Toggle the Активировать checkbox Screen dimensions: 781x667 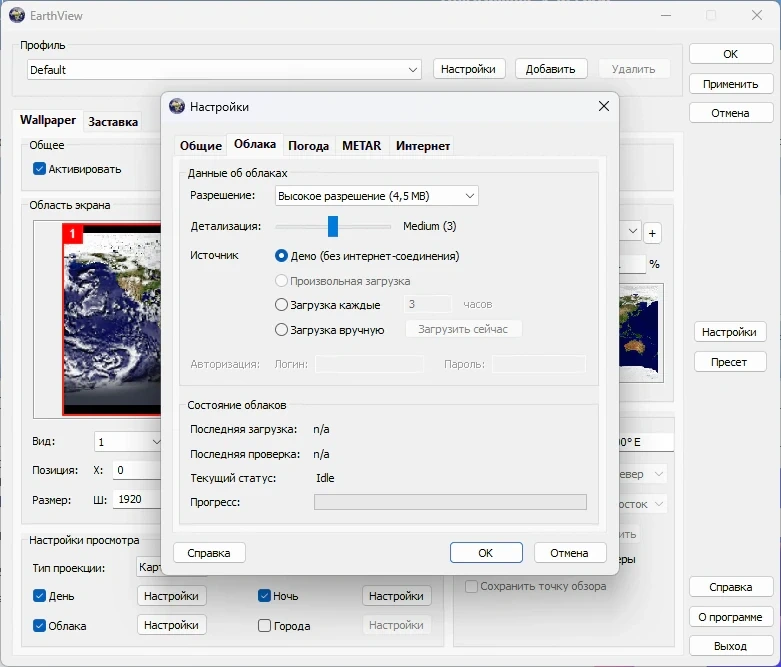click(x=39, y=169)
